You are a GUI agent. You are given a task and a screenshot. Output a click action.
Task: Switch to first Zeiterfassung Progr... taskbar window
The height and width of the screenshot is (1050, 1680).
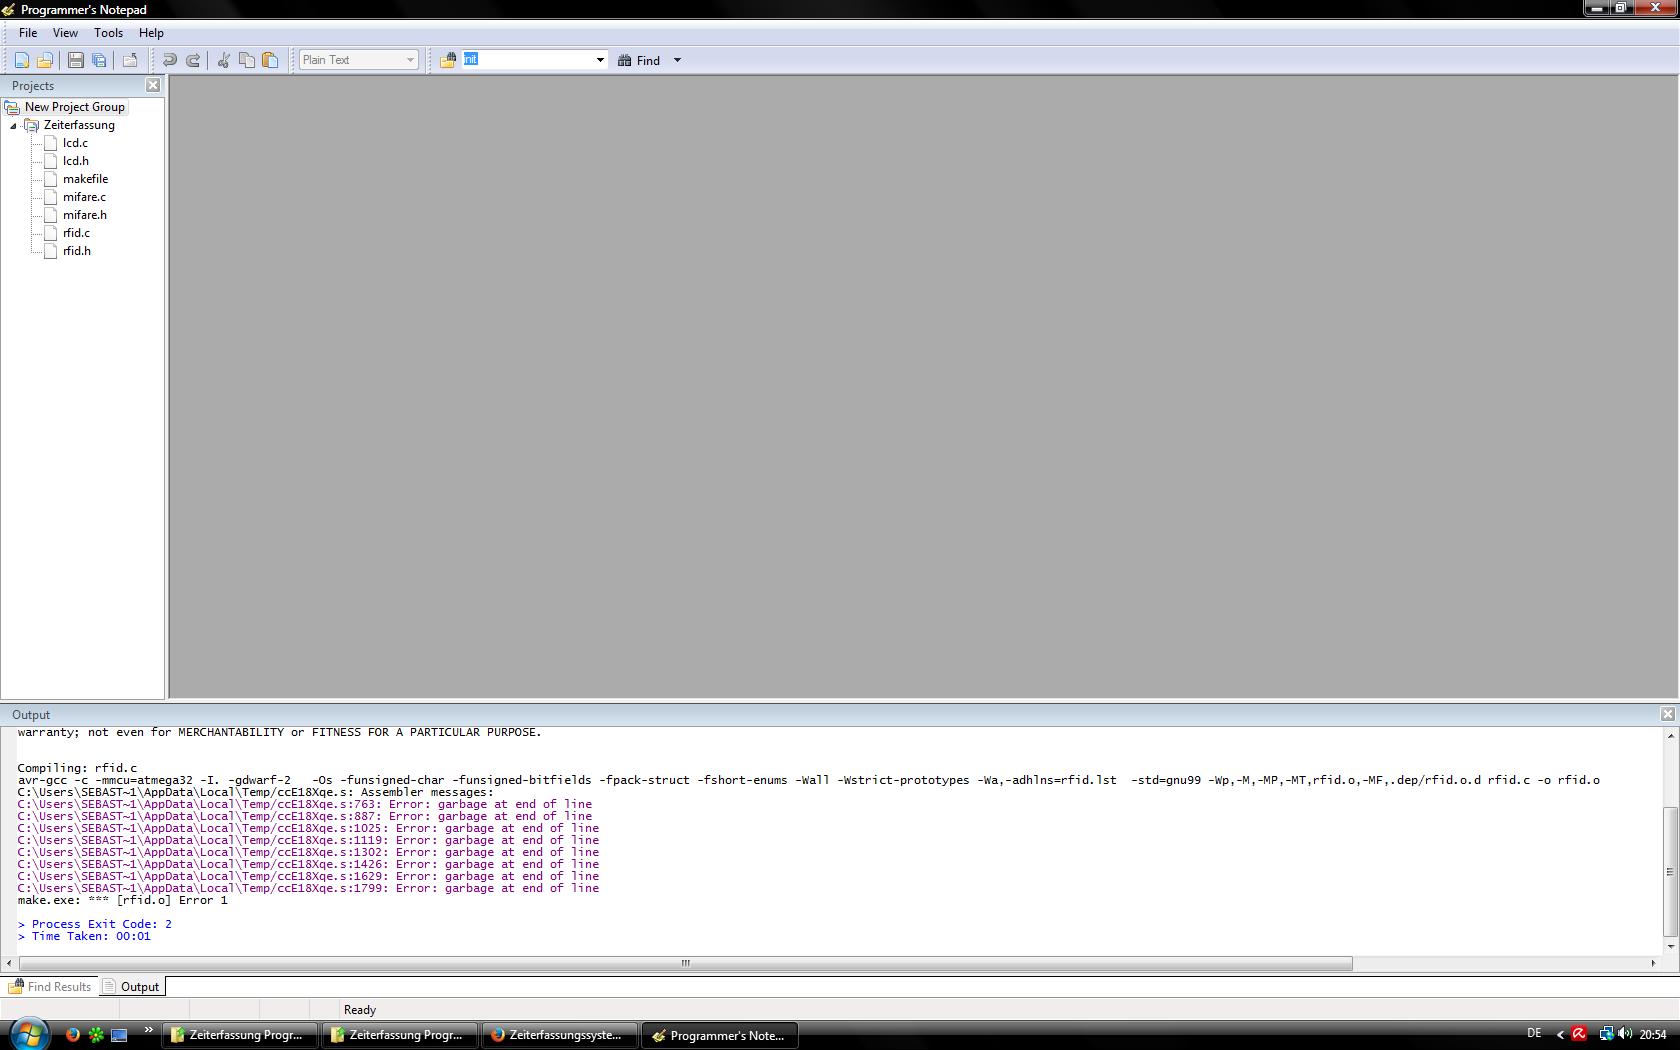pyautogui.click(x=239, y=1035)
